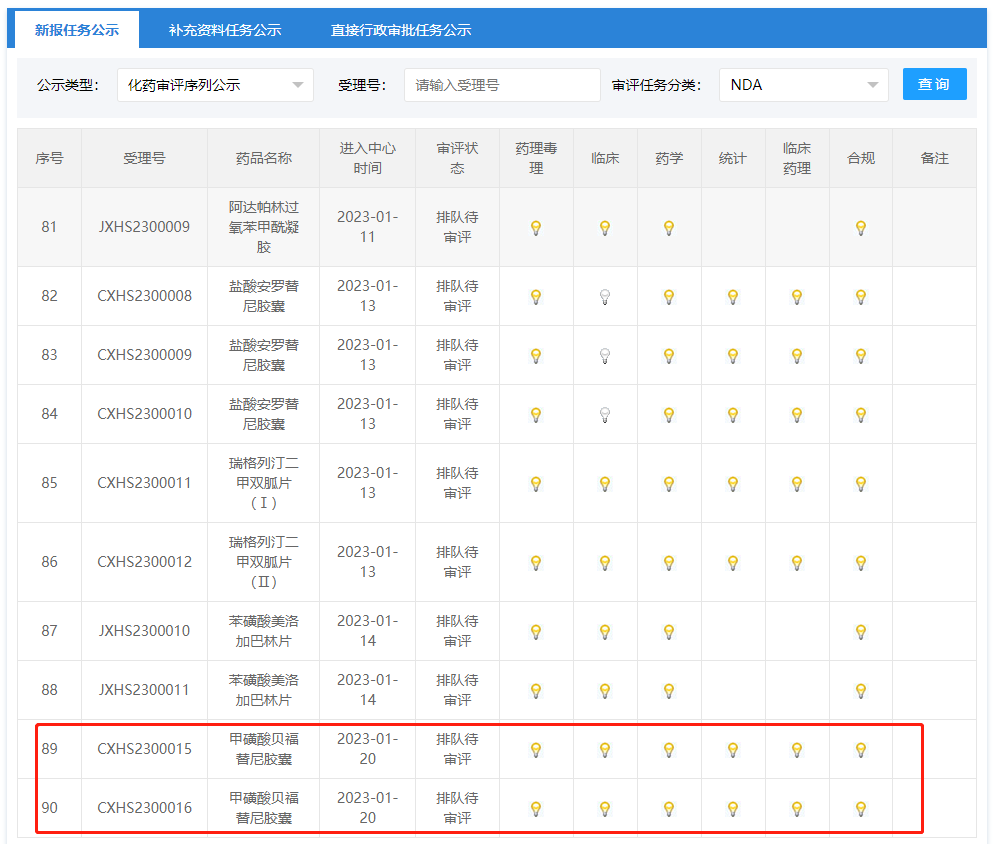Select the 新报任务公示 tab
The image size is (995, 844).
click(77, 30)
